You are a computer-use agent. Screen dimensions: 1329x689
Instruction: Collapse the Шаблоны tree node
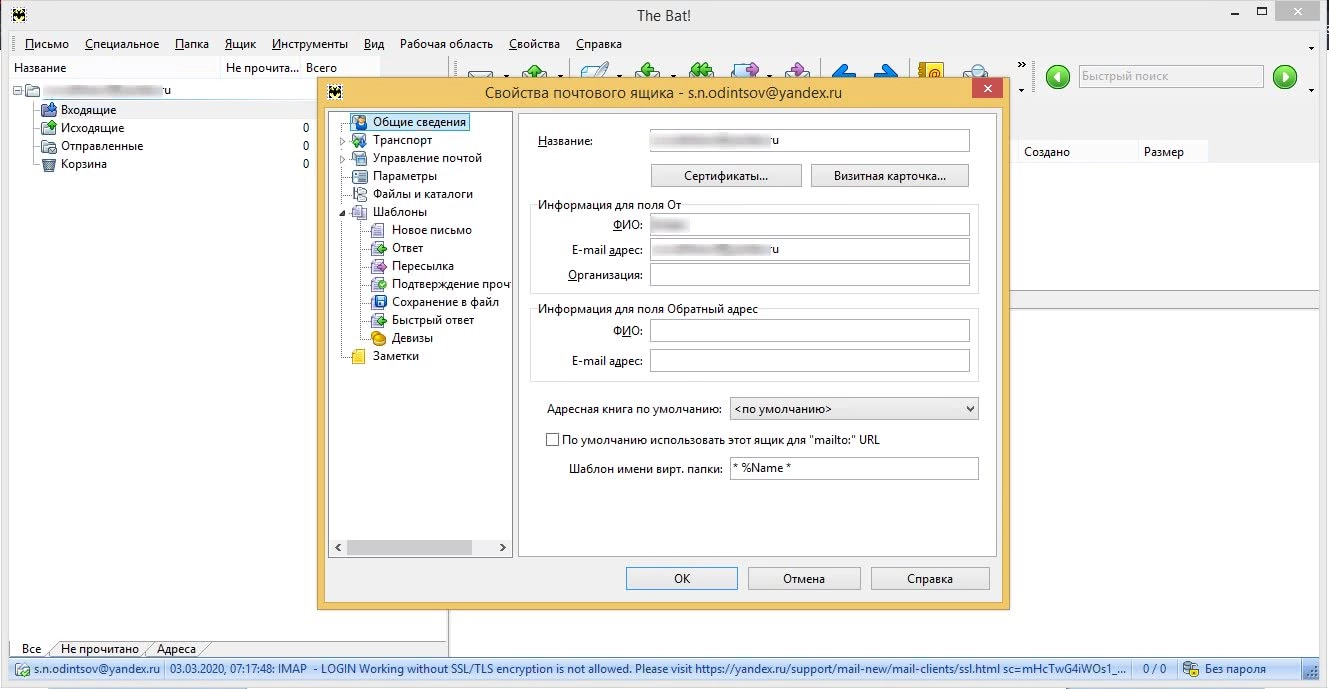342,213
